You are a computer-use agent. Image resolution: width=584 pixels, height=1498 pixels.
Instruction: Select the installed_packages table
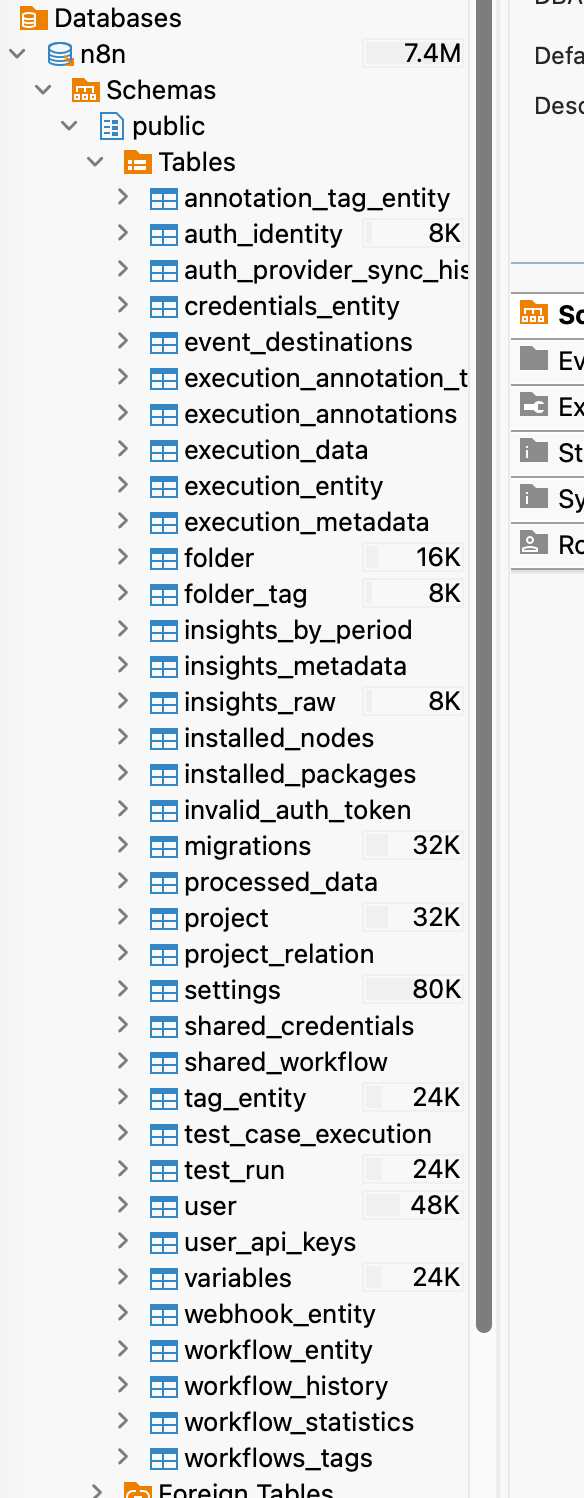(x=300, y=774)
